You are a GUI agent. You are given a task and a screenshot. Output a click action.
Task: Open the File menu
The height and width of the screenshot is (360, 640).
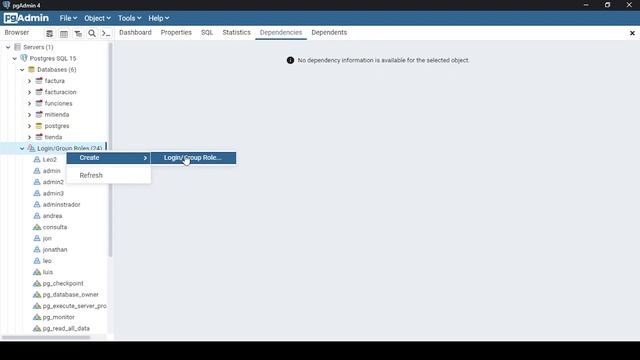(68, 18)
